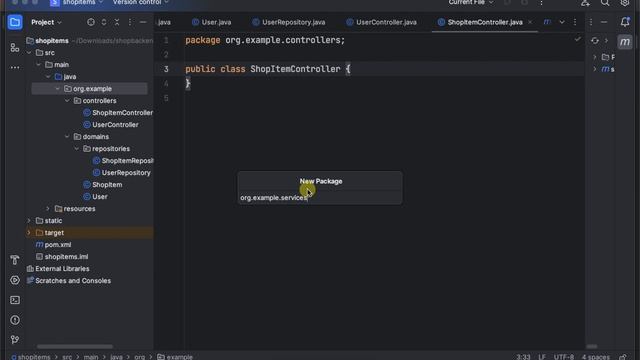Select UserController in project tree
640x360 pixels.
111,124
